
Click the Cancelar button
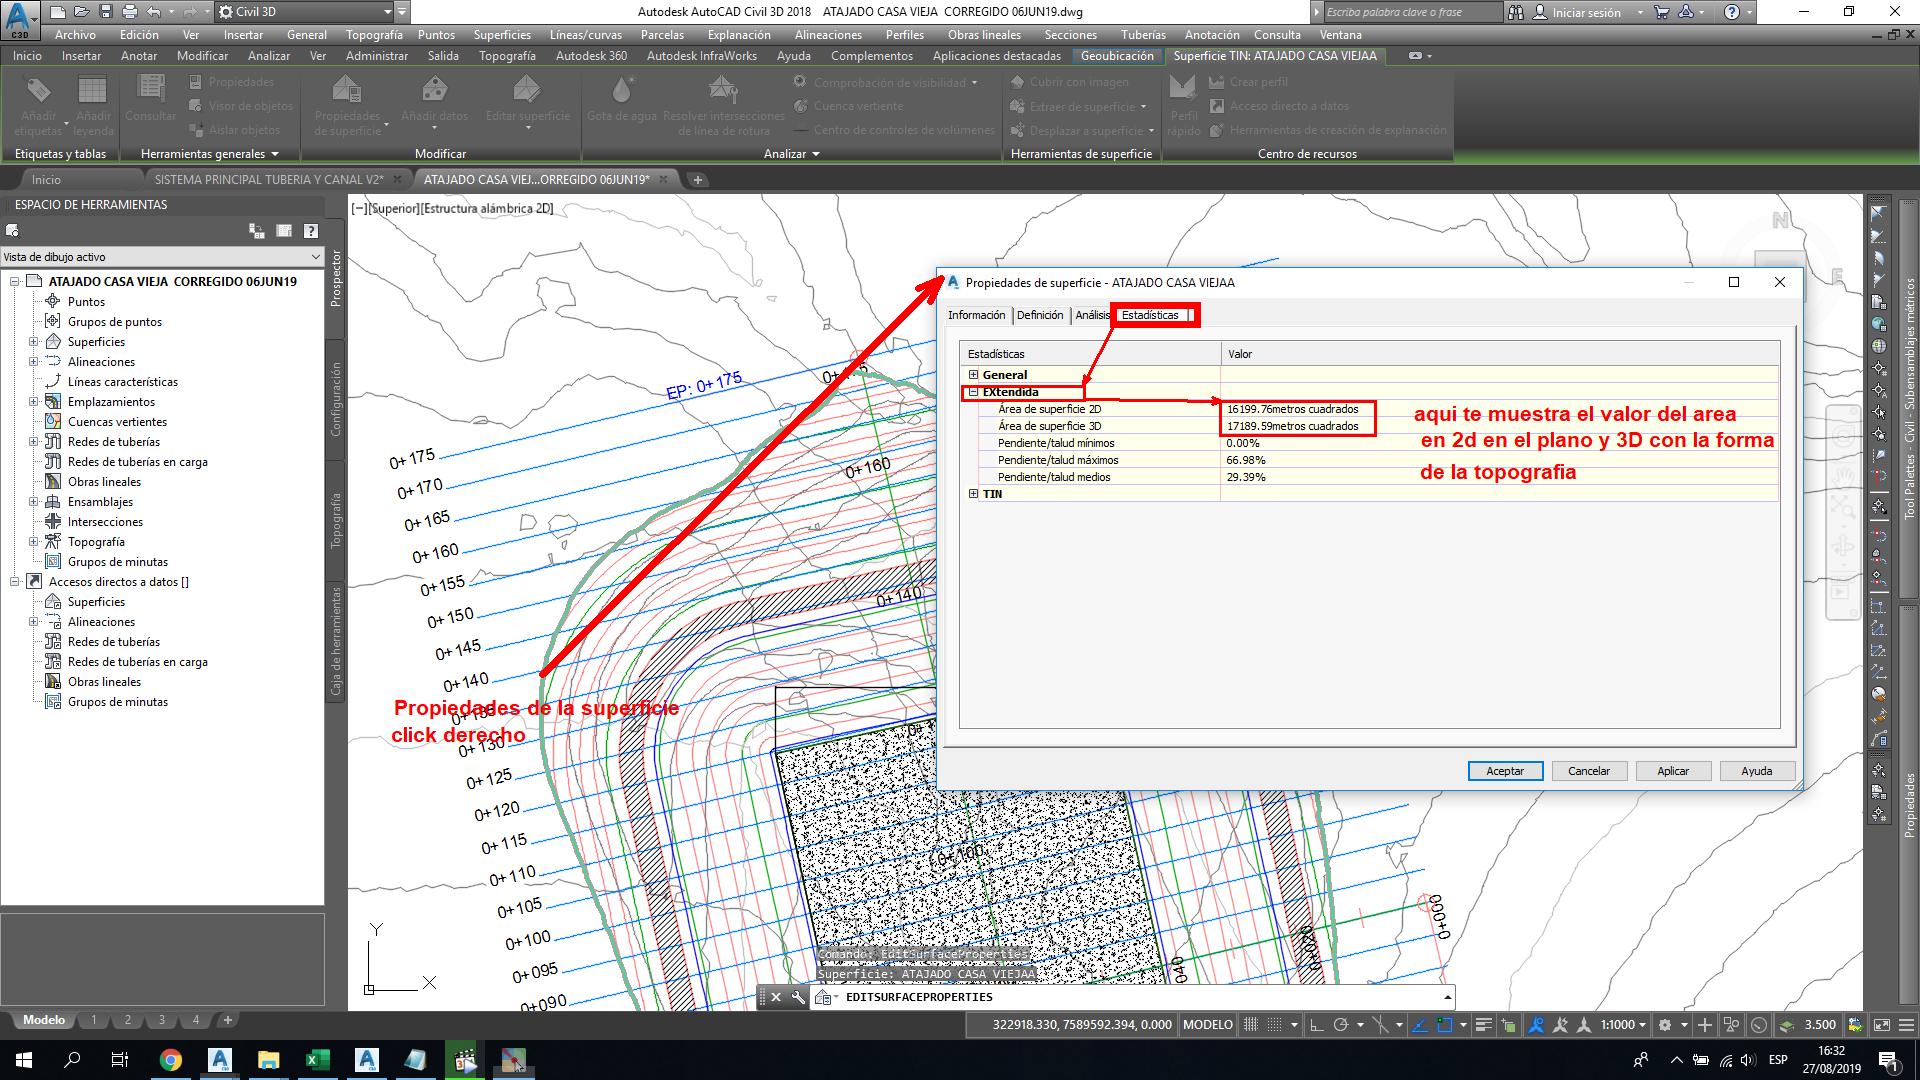point(1589,771)
